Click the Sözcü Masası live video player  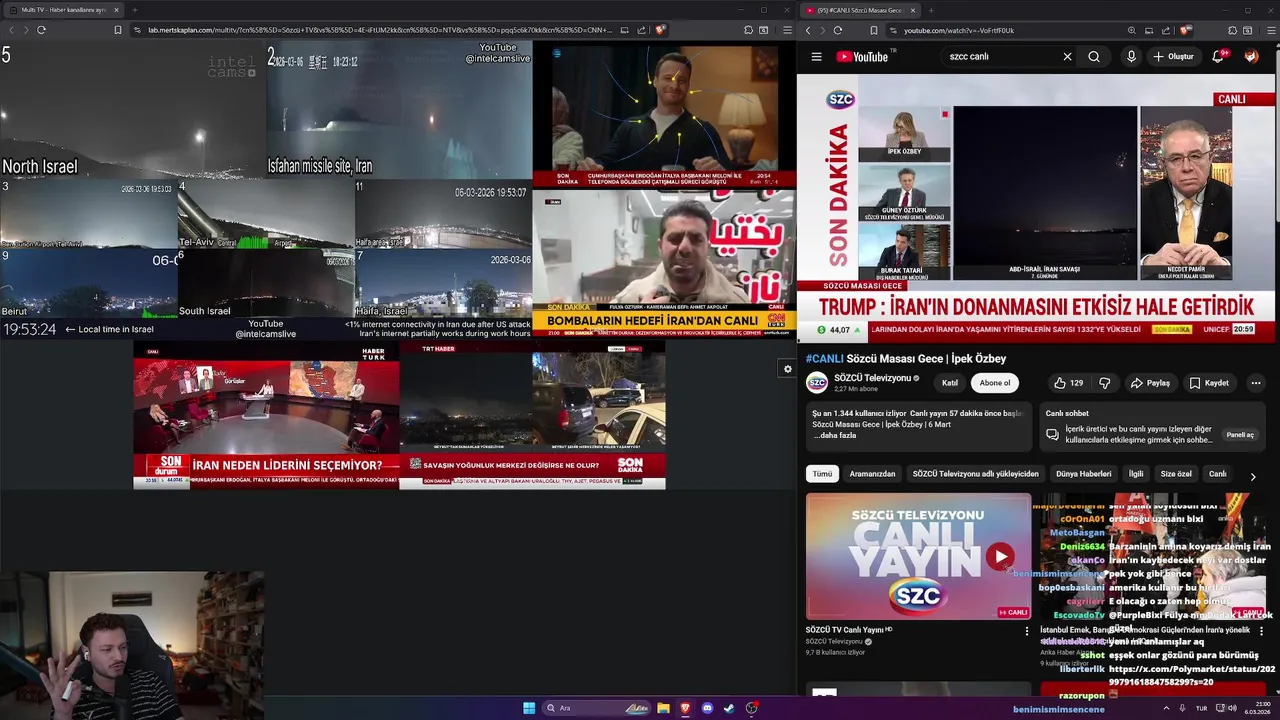tap(1036, 208)
